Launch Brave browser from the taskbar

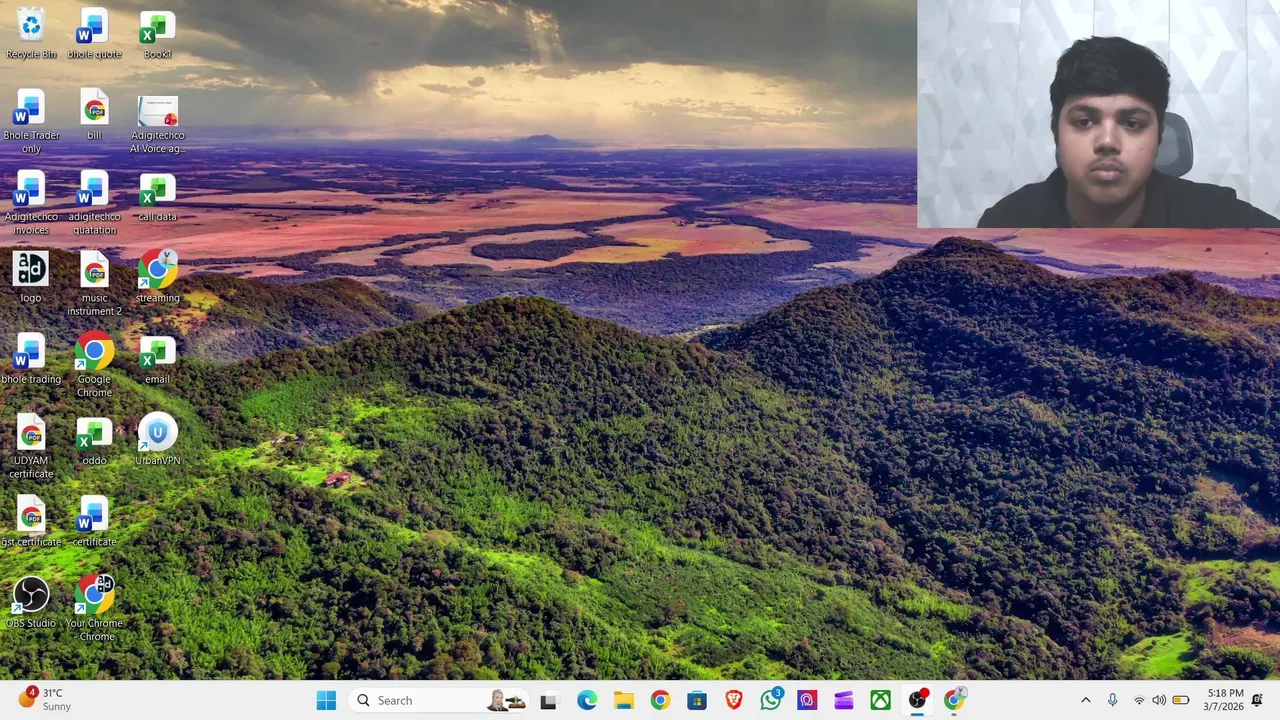tap(734, 700)
